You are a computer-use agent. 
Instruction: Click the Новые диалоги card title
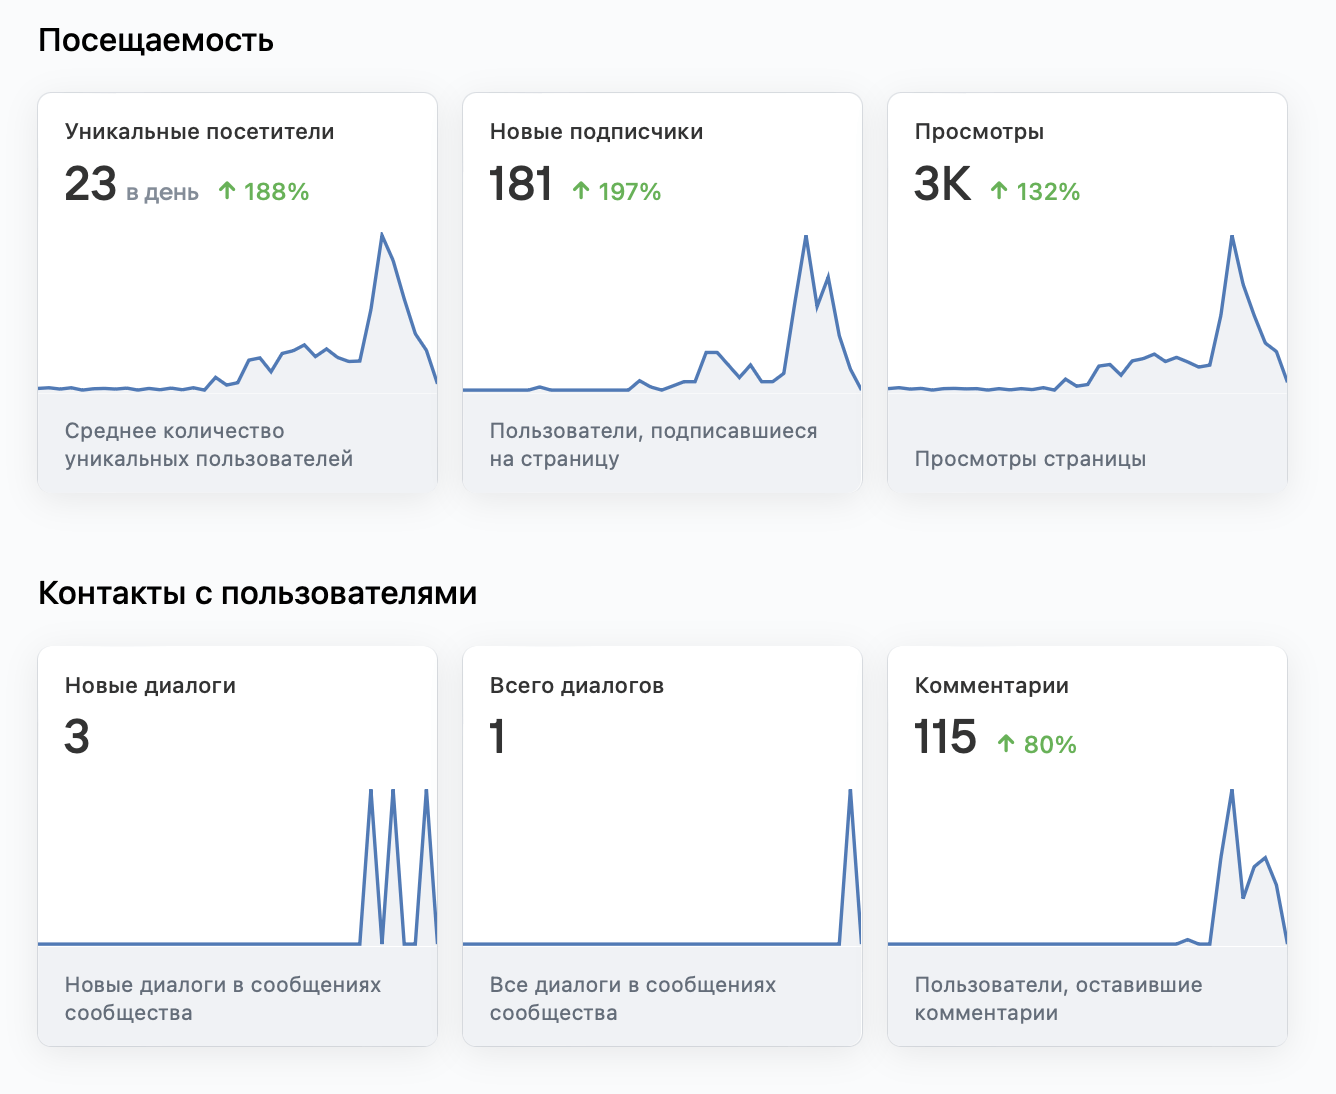150,686
